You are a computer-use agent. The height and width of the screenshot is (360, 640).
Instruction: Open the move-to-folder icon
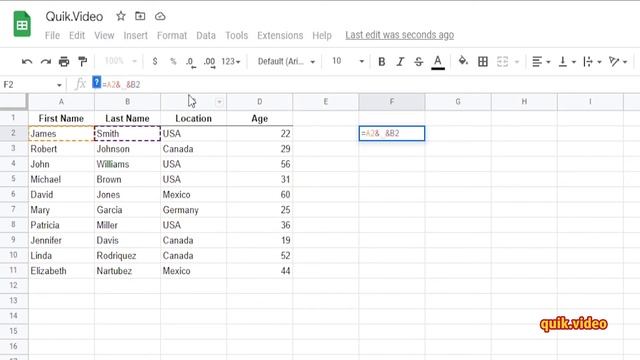pyautogui.click(x=140, y=16)
